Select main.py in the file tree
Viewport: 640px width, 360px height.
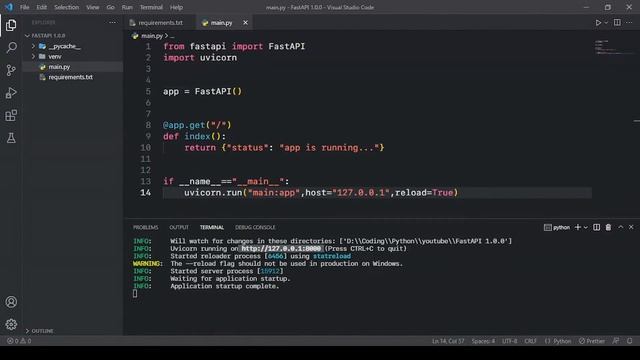[x=59, y=67]
